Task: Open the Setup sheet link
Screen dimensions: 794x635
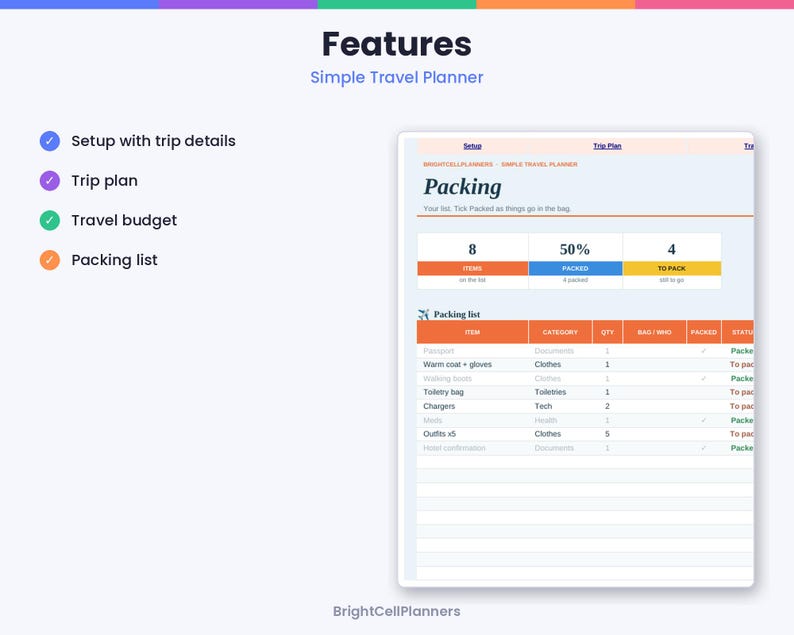Action: 472,146
